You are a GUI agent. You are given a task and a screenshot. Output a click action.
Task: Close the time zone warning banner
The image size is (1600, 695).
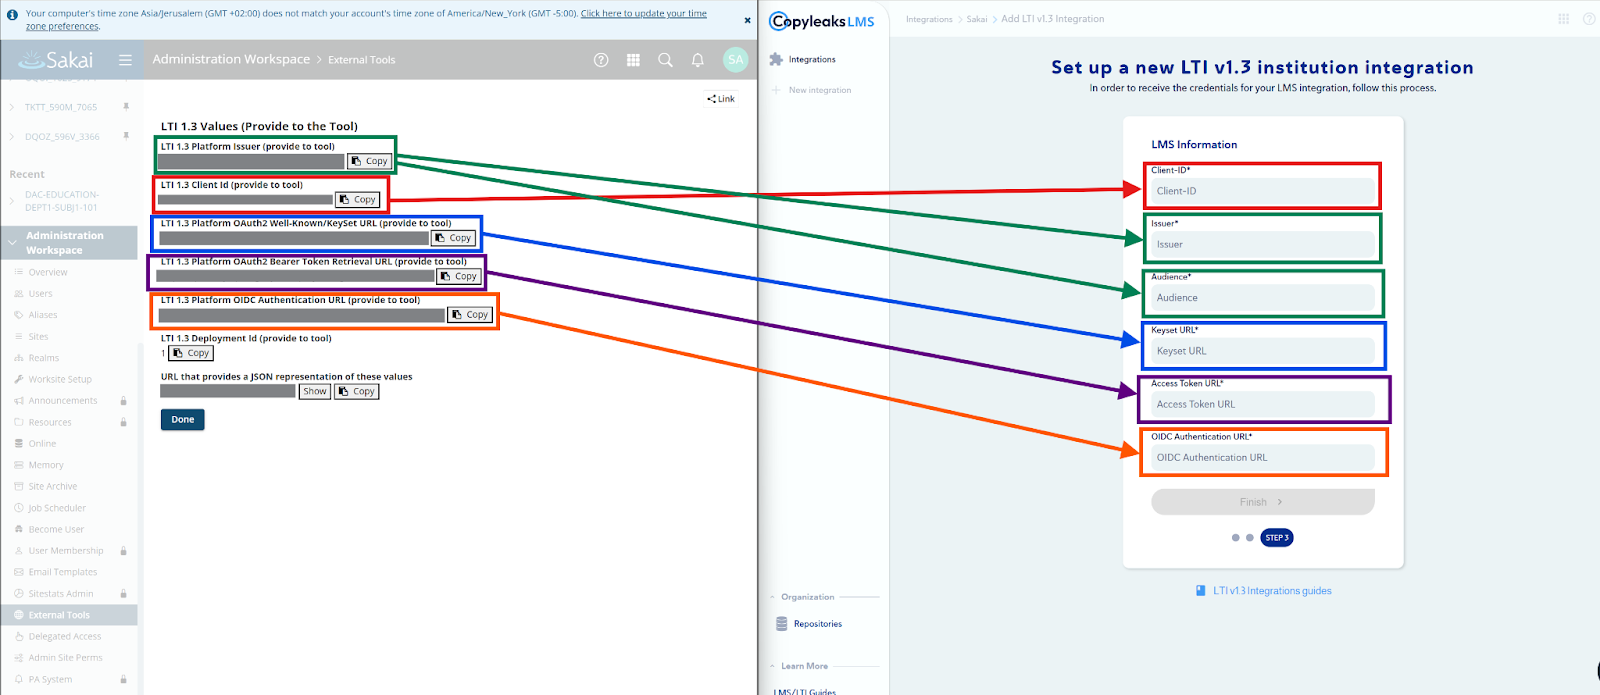(747, 20)
